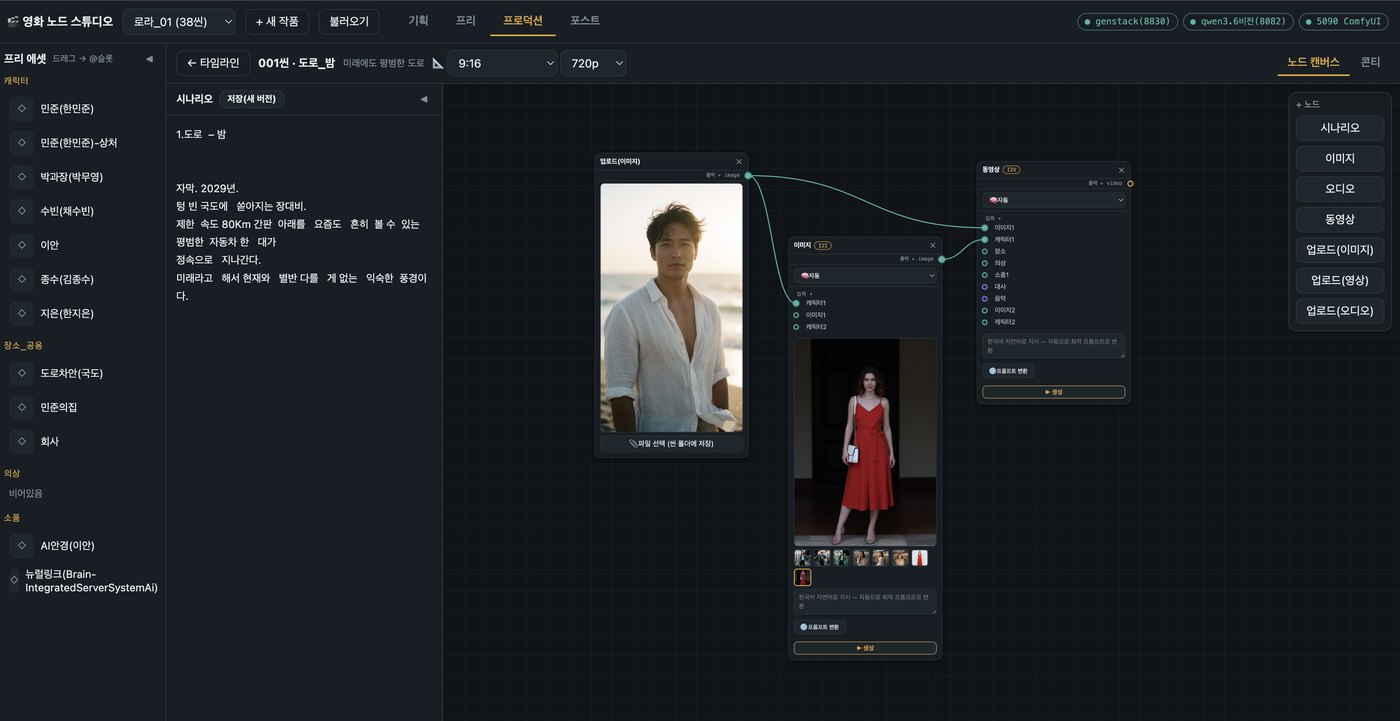Click the 도로차안(국도) location diamond icon

[22, 373]
